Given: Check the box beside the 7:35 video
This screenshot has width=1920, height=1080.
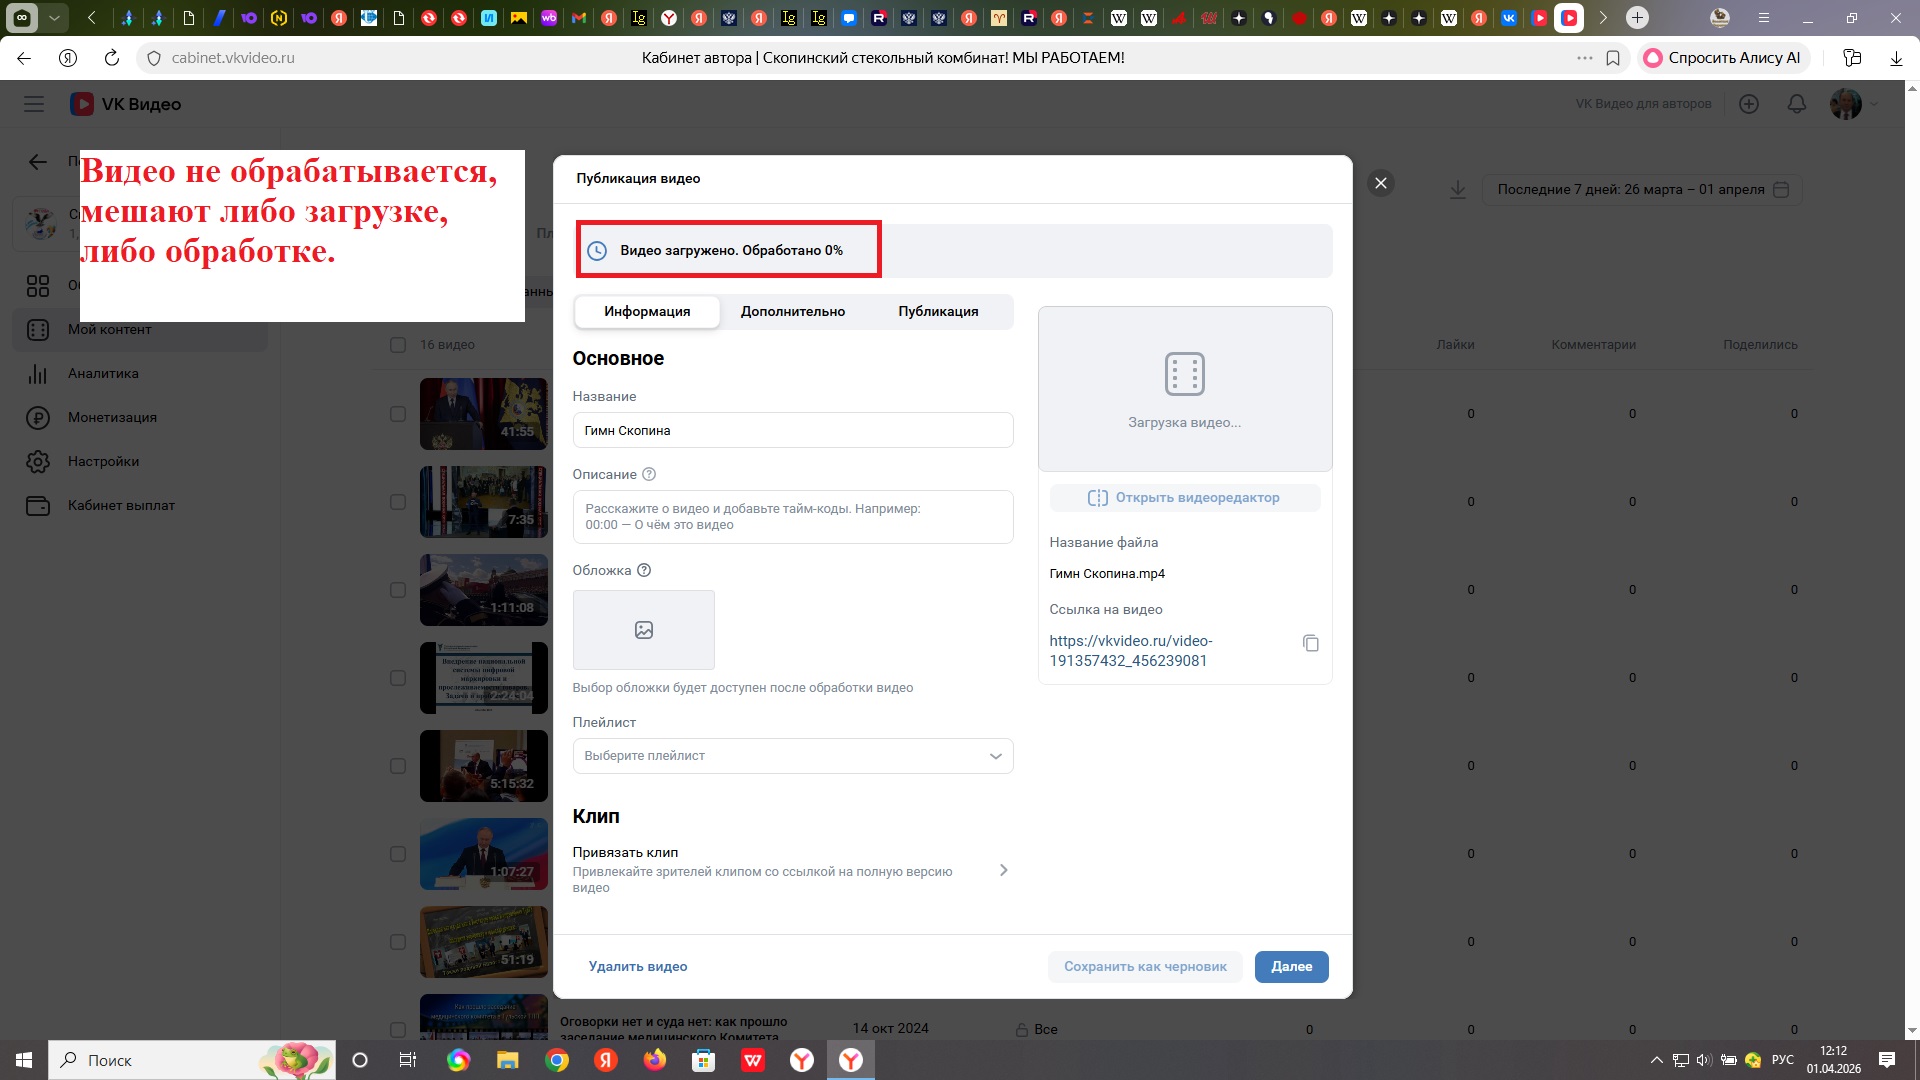Looking at the screenshot, I should [398, 502].
